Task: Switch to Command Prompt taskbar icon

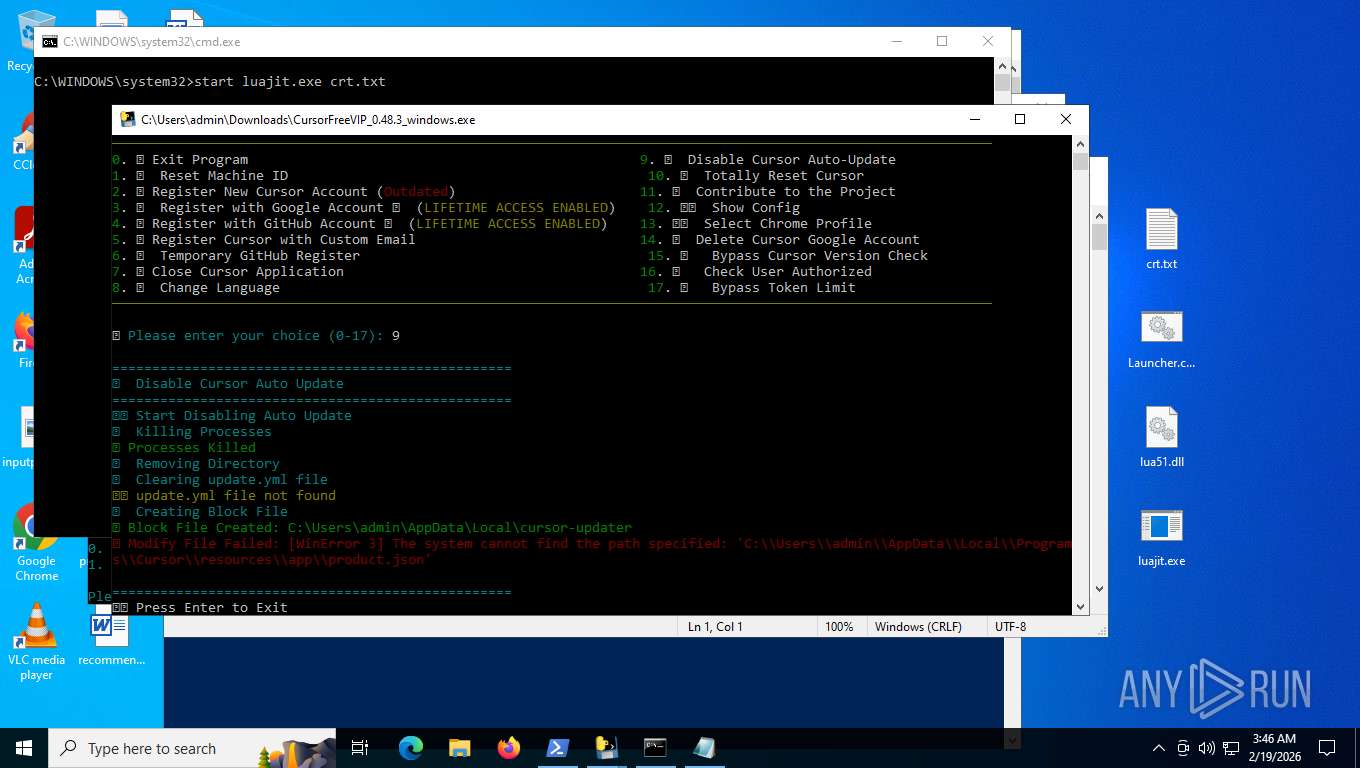Action: [655, 748]
